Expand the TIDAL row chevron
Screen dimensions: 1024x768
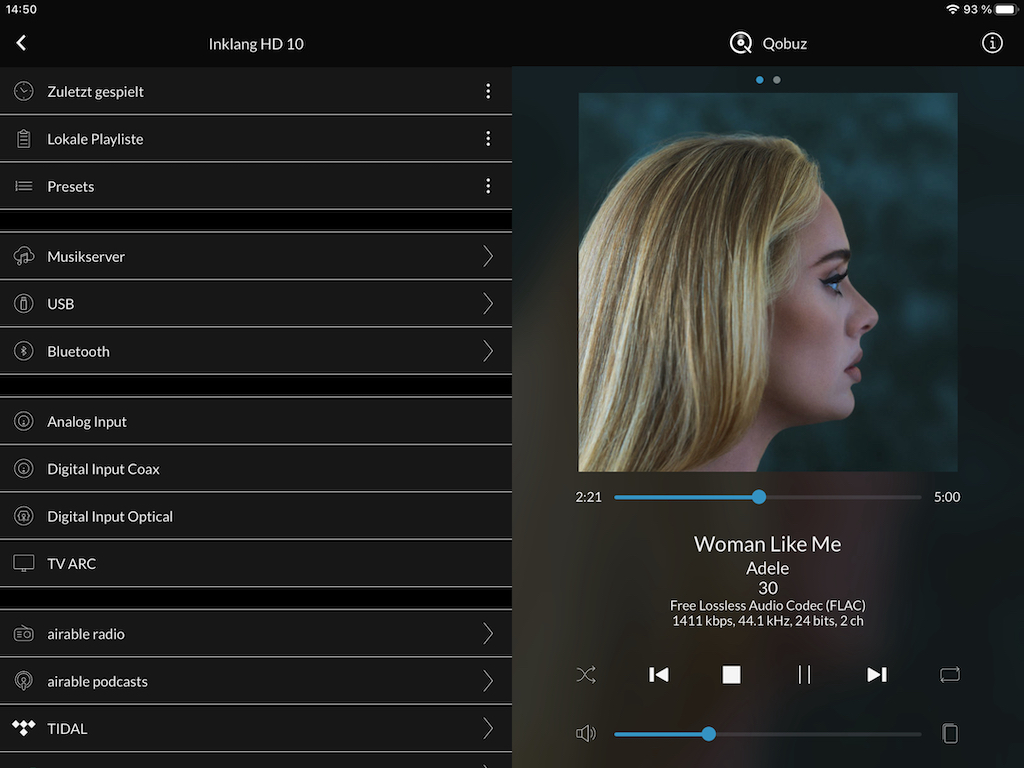click(488, 728)
